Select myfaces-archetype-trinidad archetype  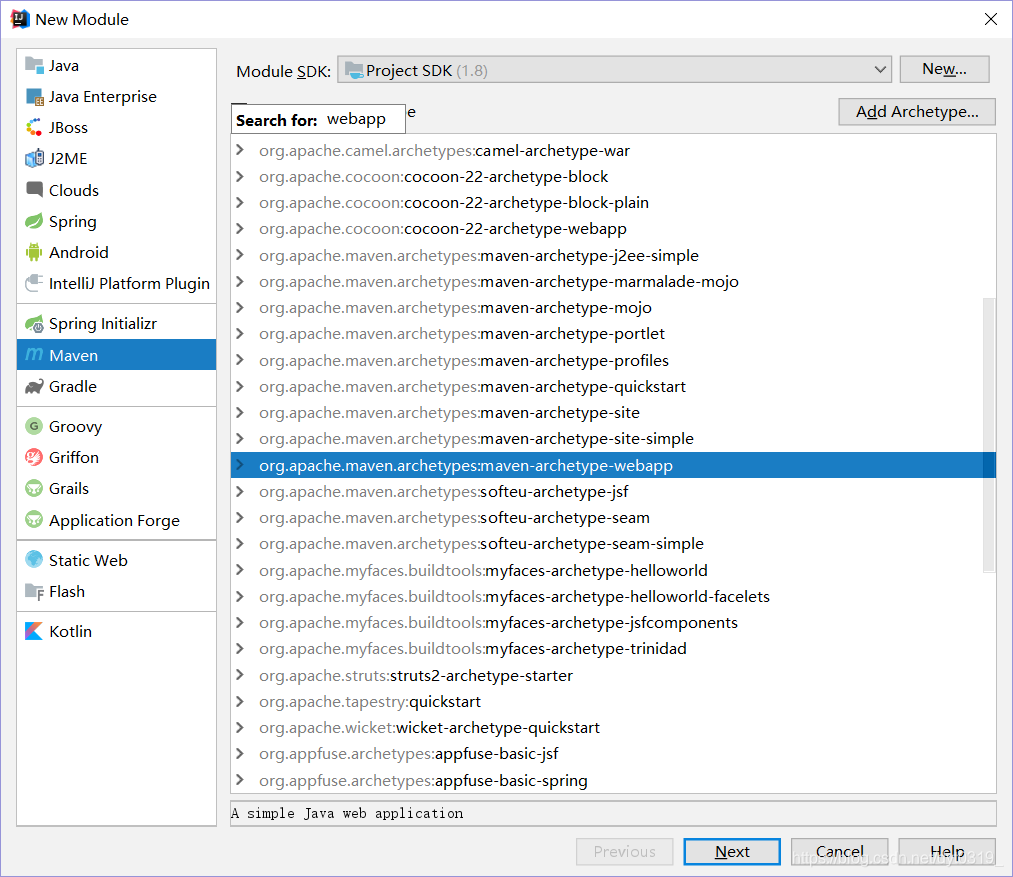[472, 649]
